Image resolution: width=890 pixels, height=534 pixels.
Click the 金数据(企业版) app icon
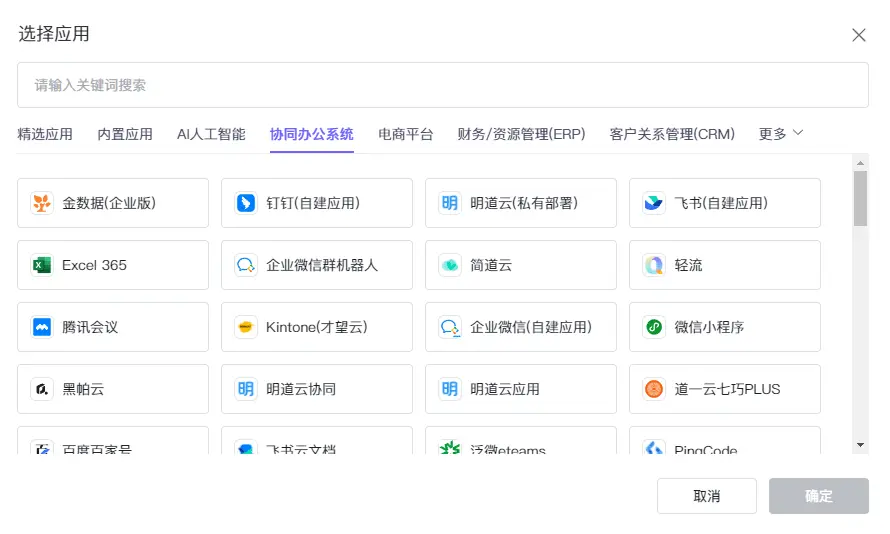[x=42, y=203]
